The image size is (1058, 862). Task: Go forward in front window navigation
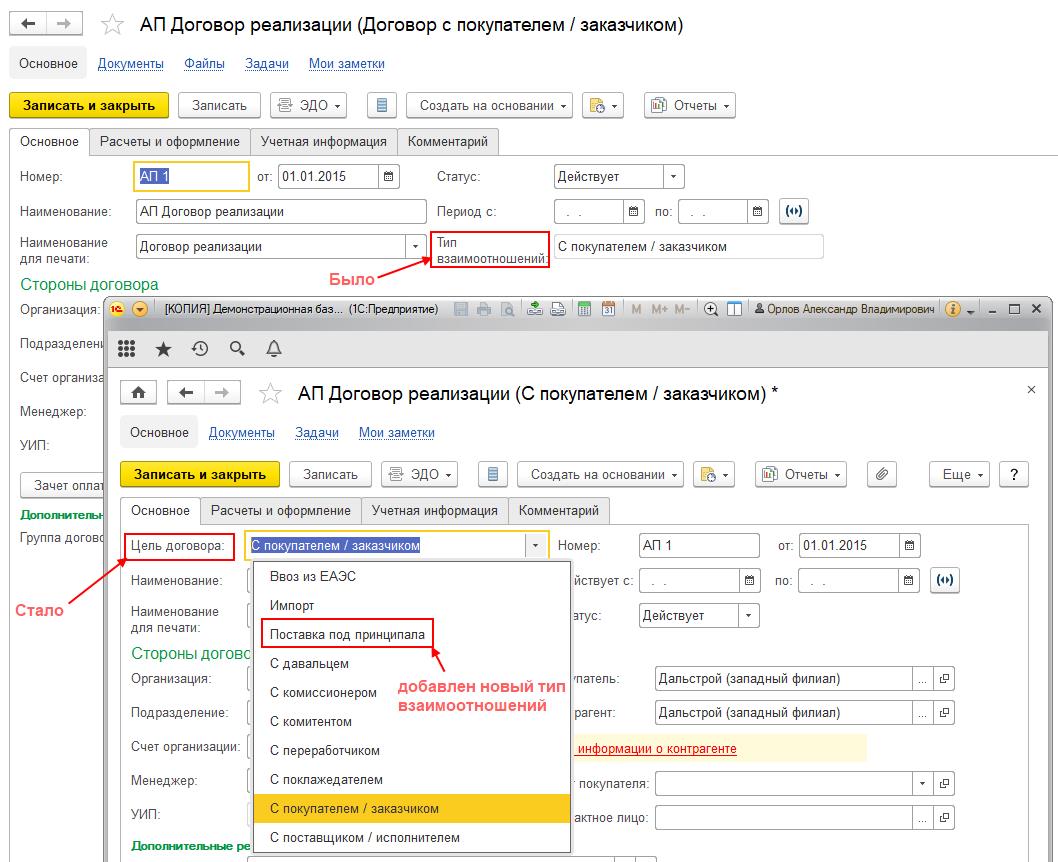(x=222, y=393)
